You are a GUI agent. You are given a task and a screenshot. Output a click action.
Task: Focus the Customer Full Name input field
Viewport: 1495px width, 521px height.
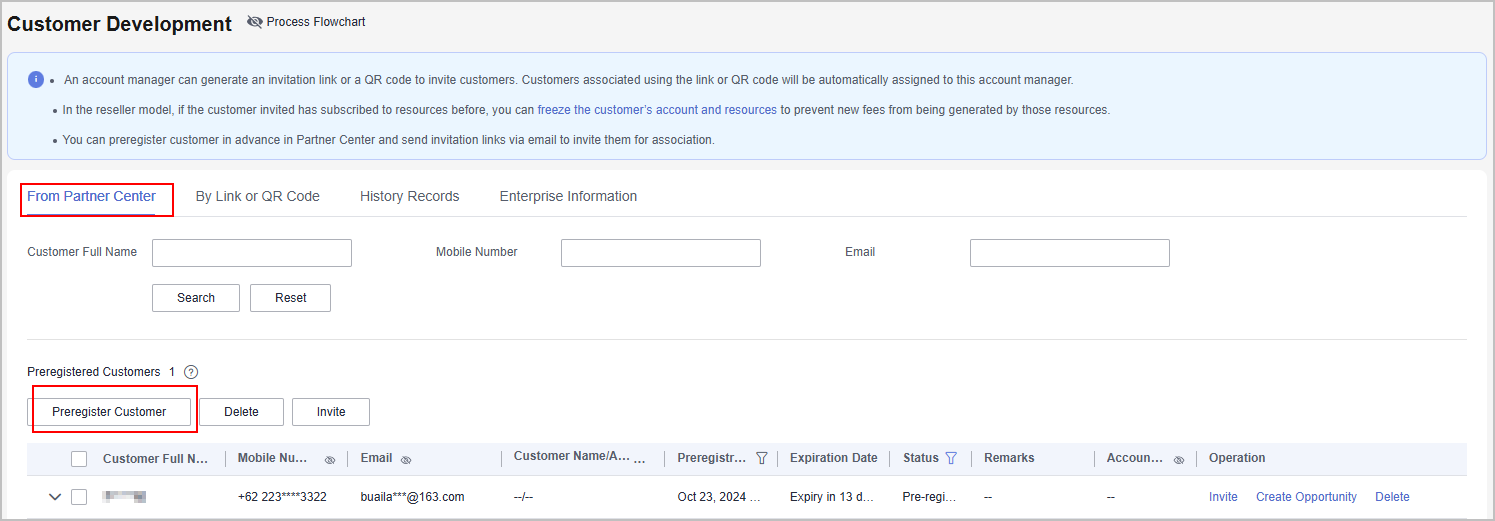[x=252, y=253]
